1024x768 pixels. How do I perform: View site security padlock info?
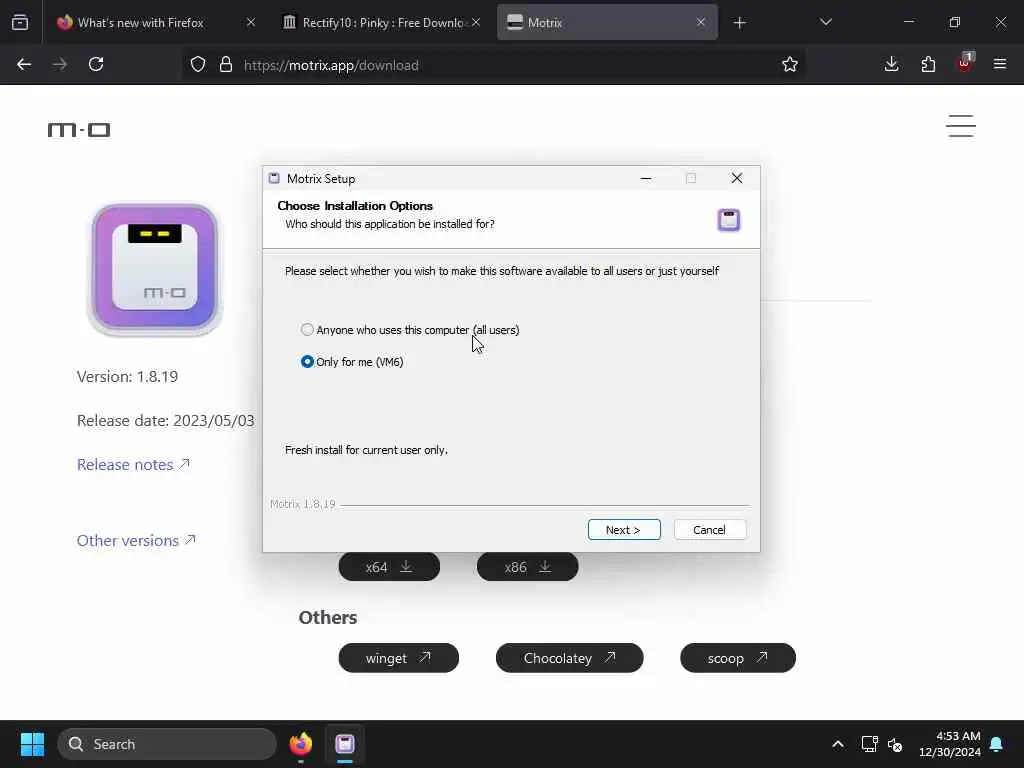point(226,65)
